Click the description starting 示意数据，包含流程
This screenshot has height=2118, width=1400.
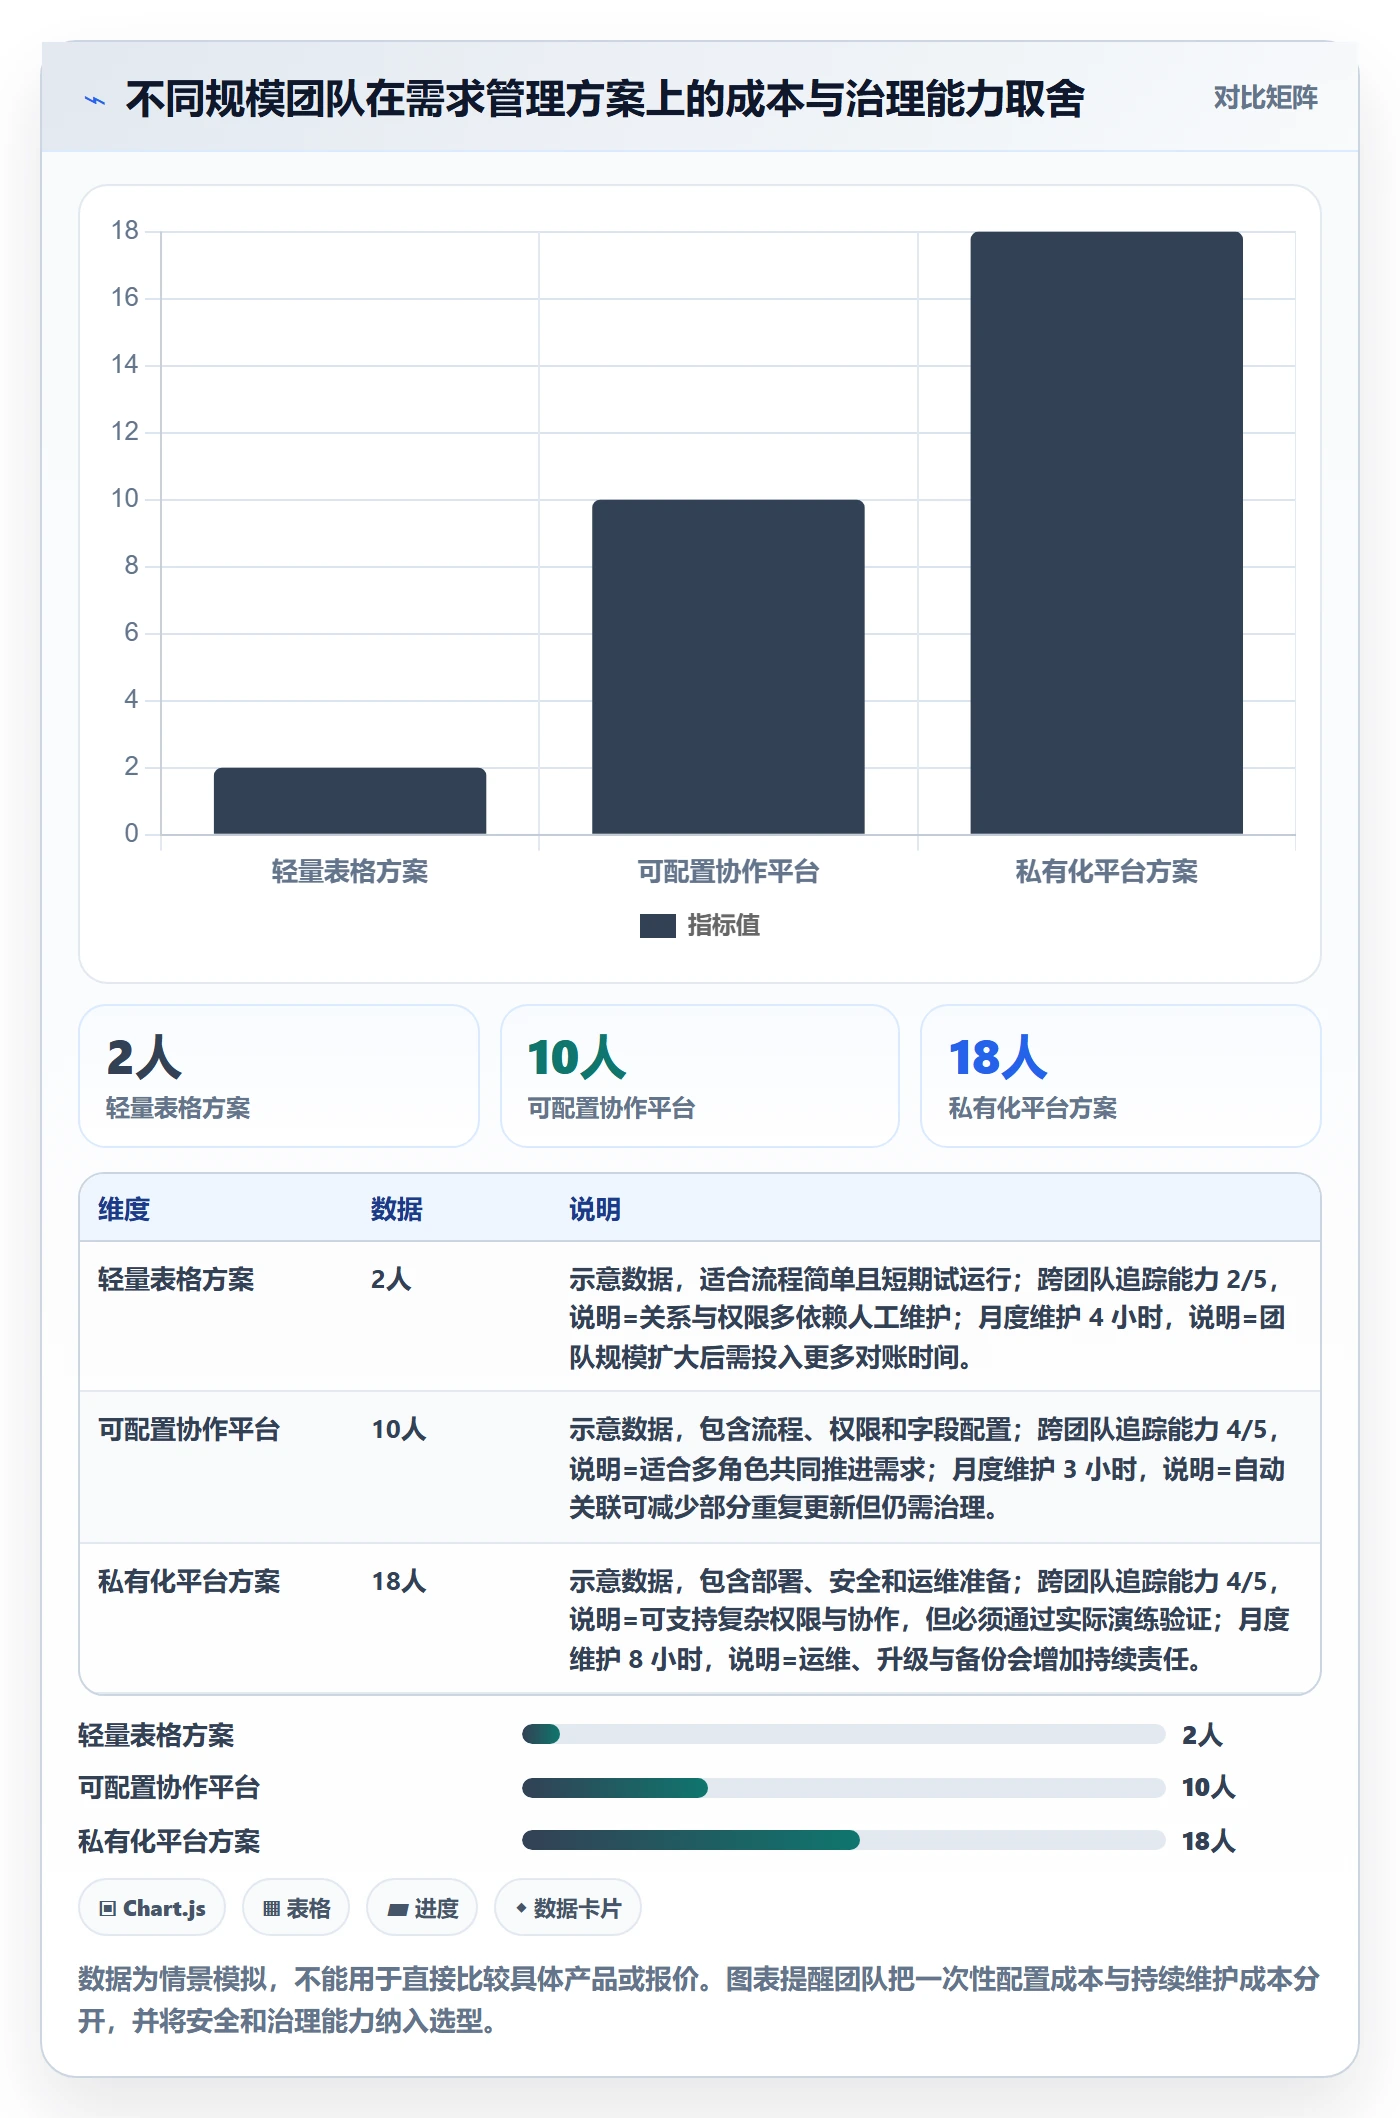928,1468
